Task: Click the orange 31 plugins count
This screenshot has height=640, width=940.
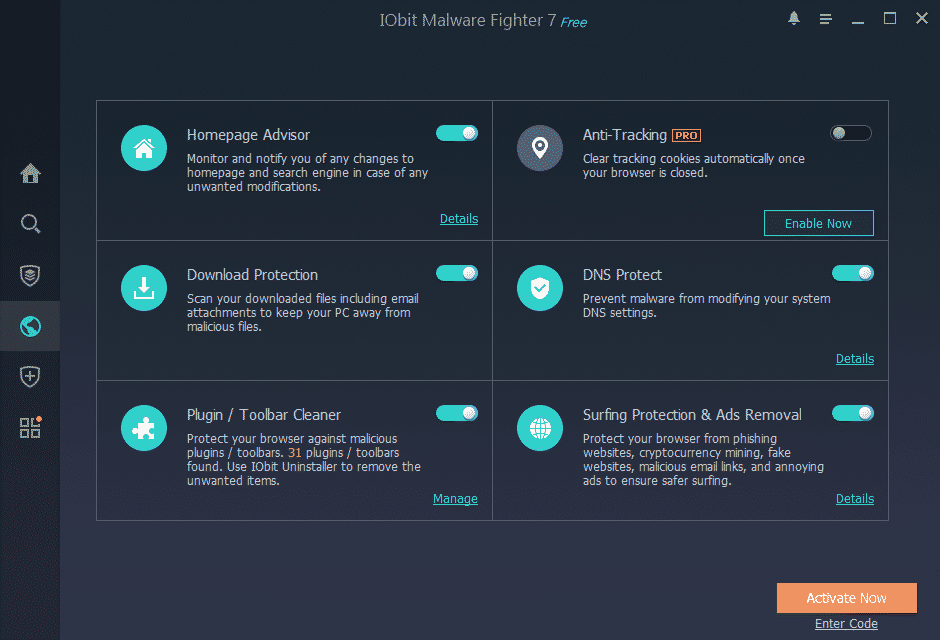Action: [294, 452]
